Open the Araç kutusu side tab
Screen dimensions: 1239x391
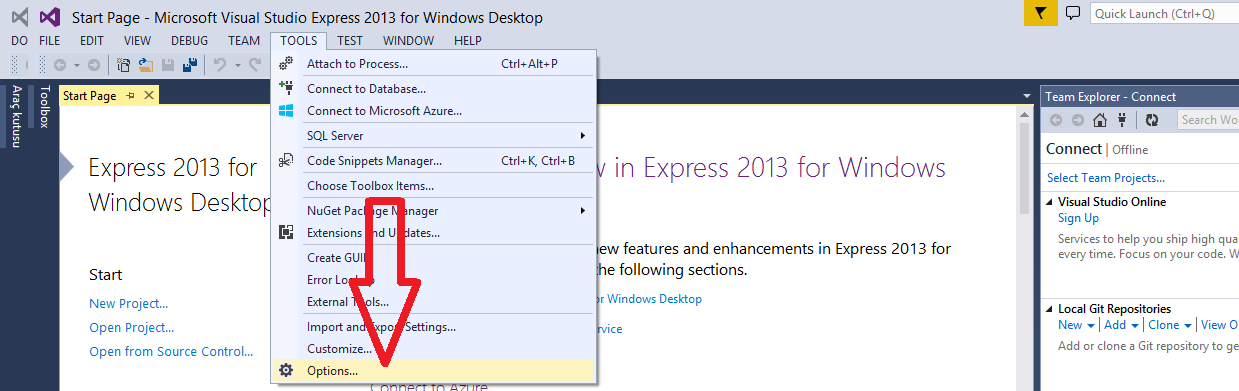(x=16, y=116)
